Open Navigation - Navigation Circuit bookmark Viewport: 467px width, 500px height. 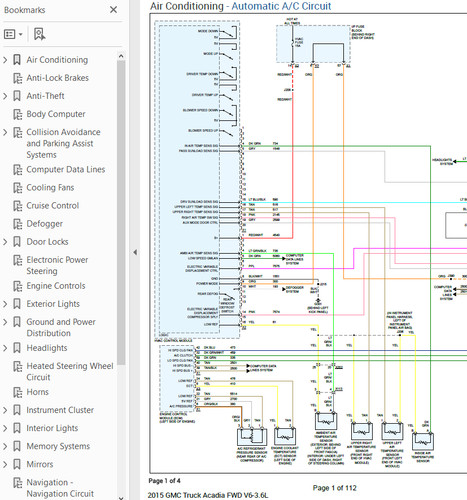tap(60, 488)
